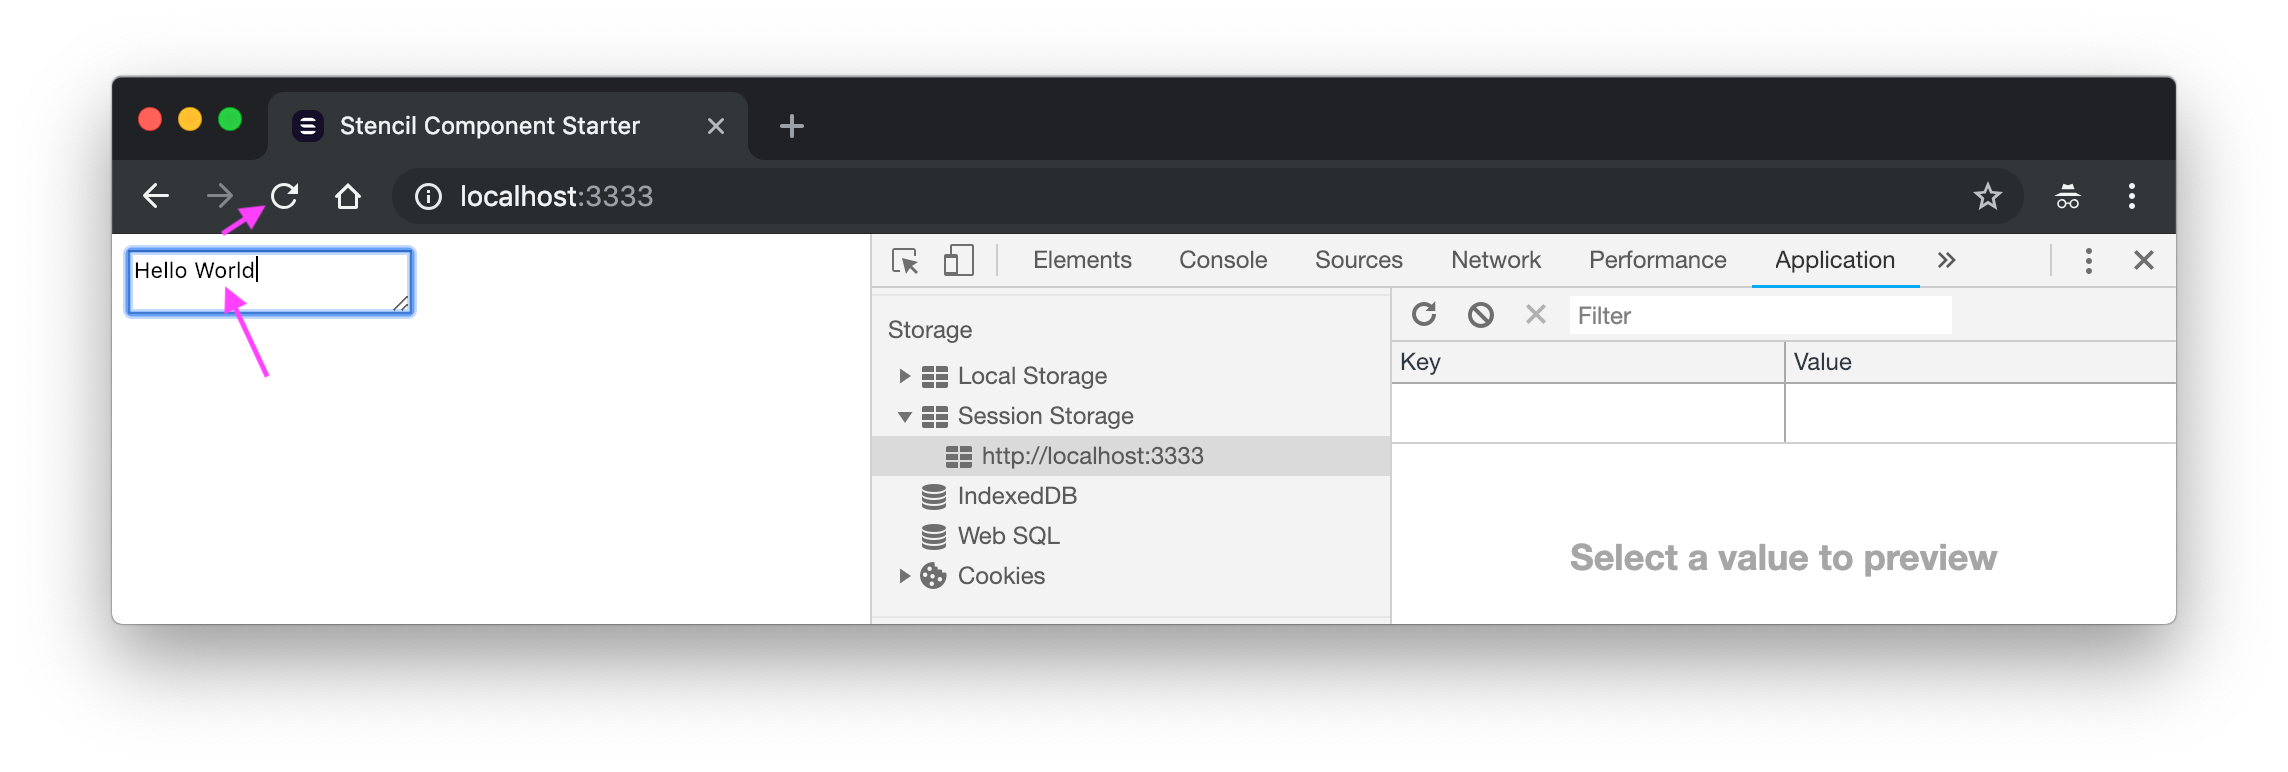
Task: Reload the current page
Action: 284,196
